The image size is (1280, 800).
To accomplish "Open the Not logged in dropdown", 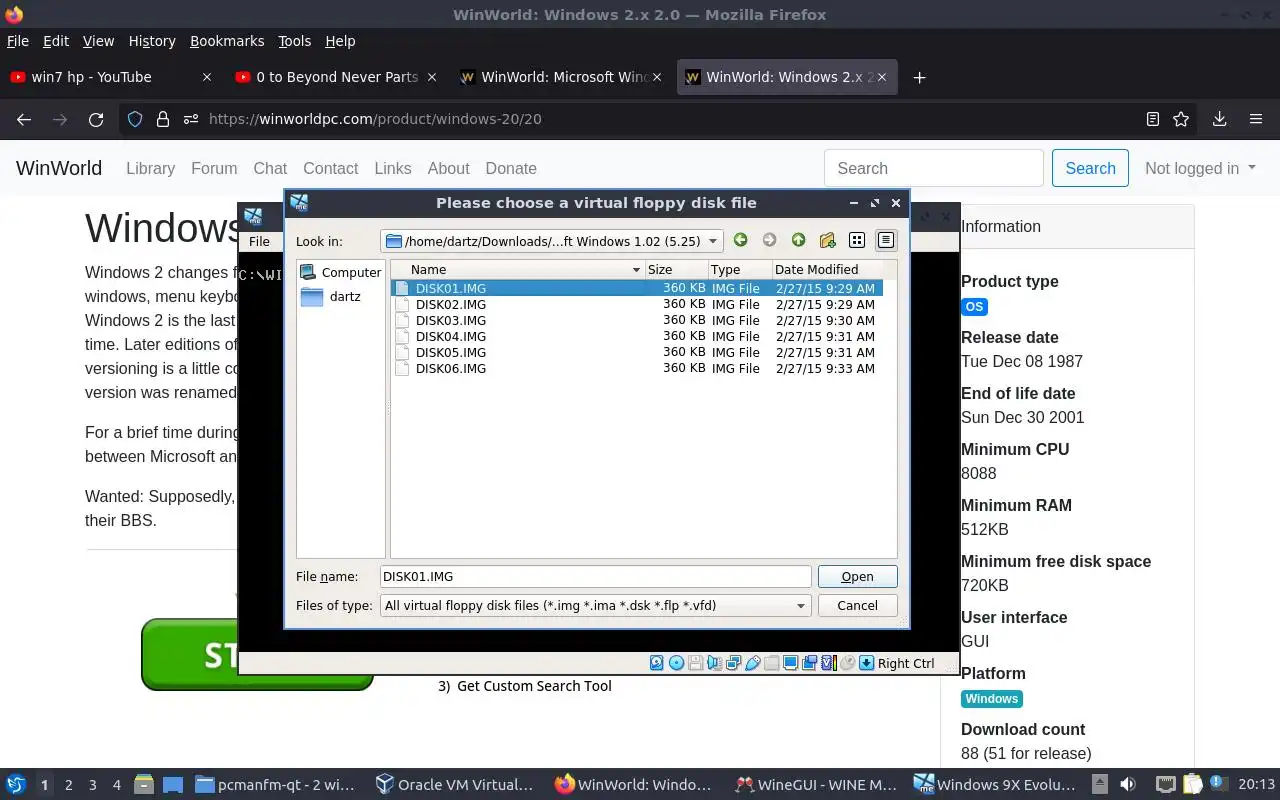I will tap(1200, 168).
